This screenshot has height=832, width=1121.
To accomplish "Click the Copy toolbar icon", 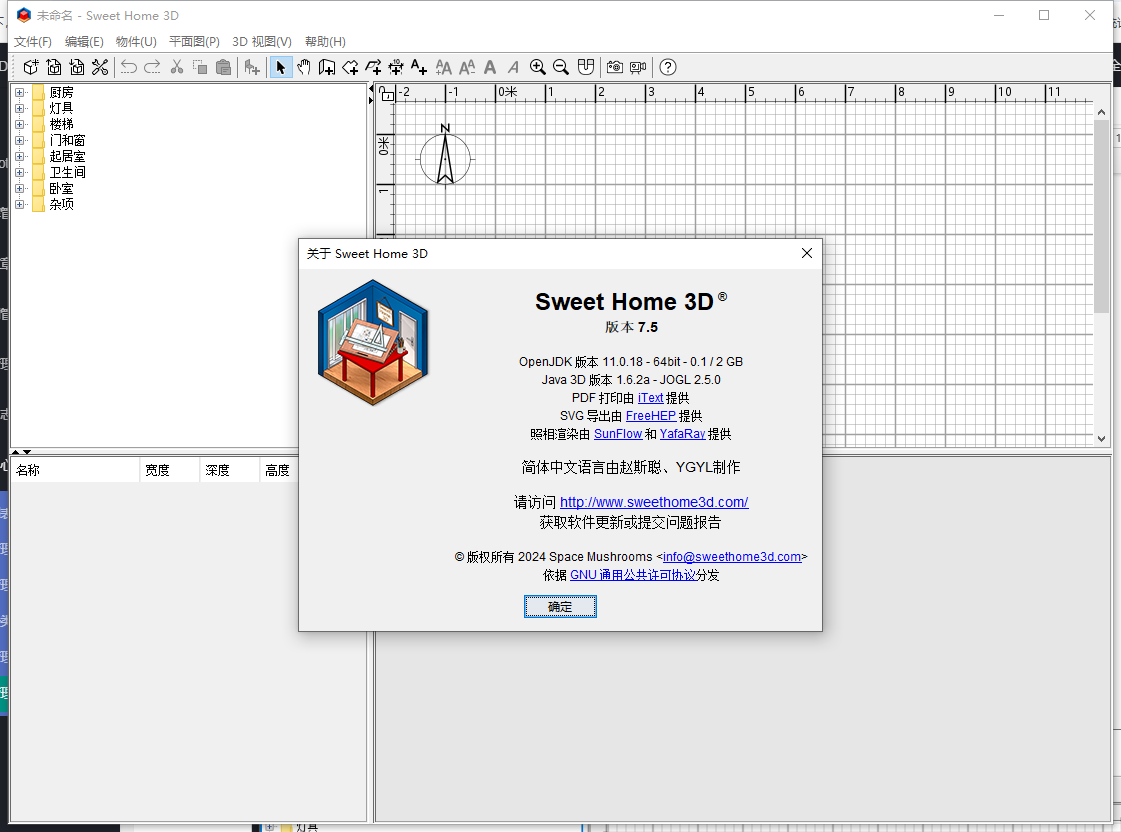I will [200, 67].
